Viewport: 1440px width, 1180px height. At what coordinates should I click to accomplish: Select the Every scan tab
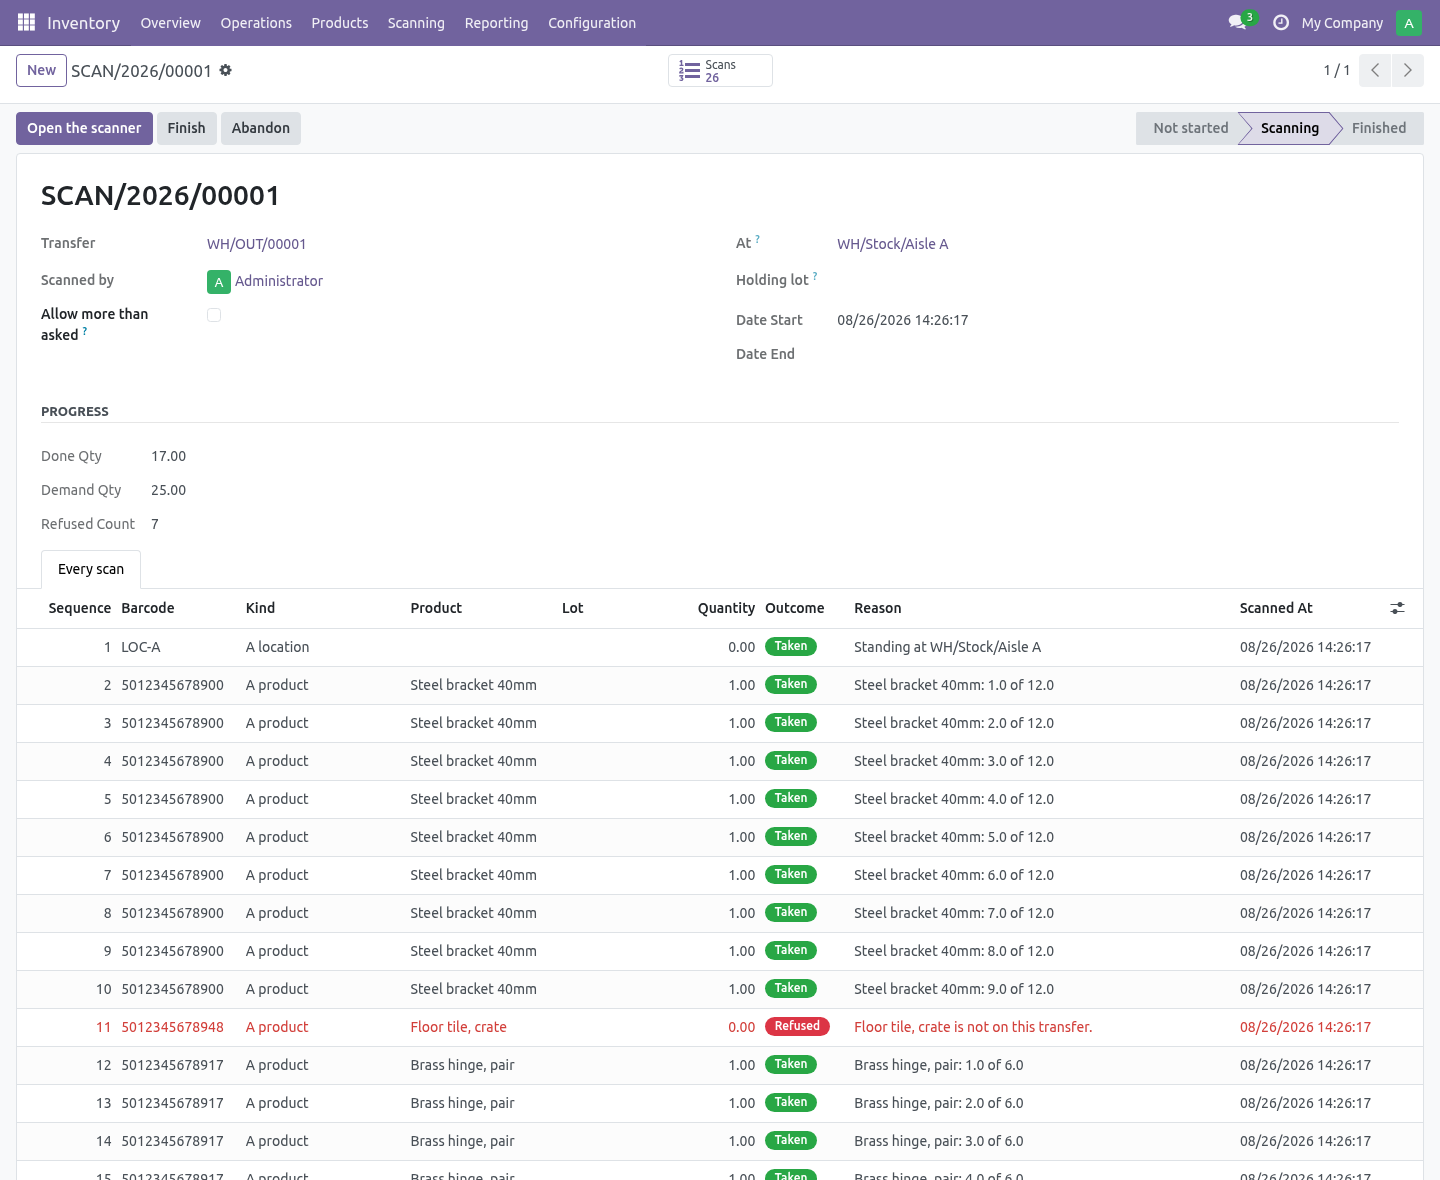[x=91, y=569]
